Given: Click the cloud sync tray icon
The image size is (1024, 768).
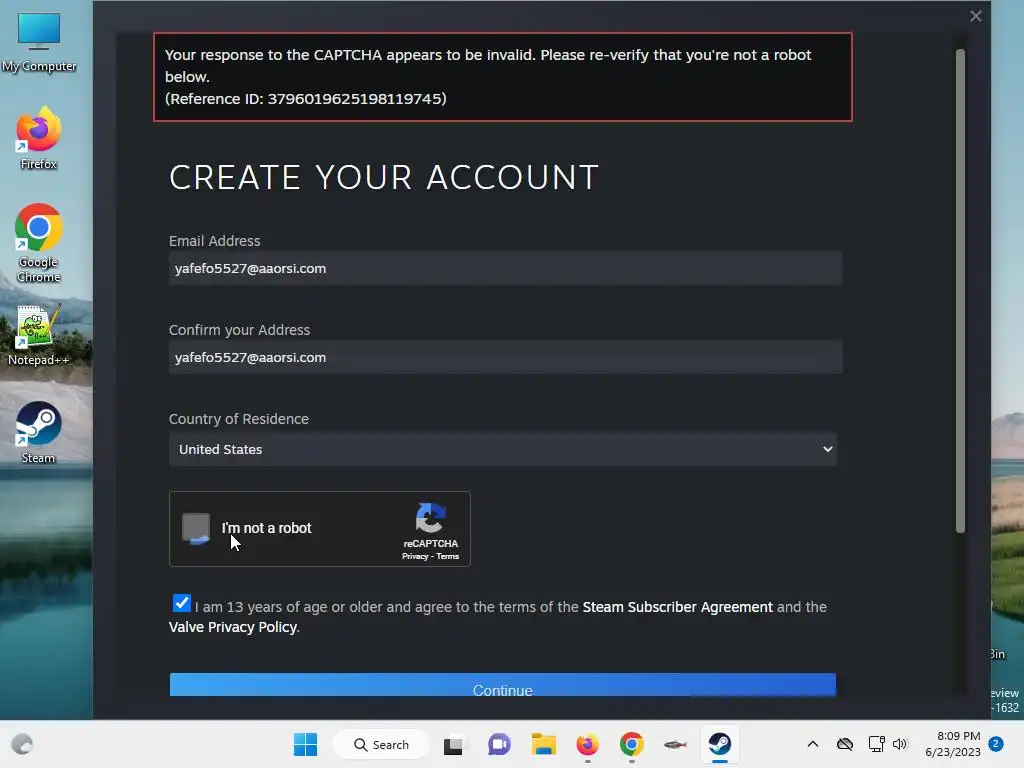Looking at the screenshot, I should coord(845,744).
